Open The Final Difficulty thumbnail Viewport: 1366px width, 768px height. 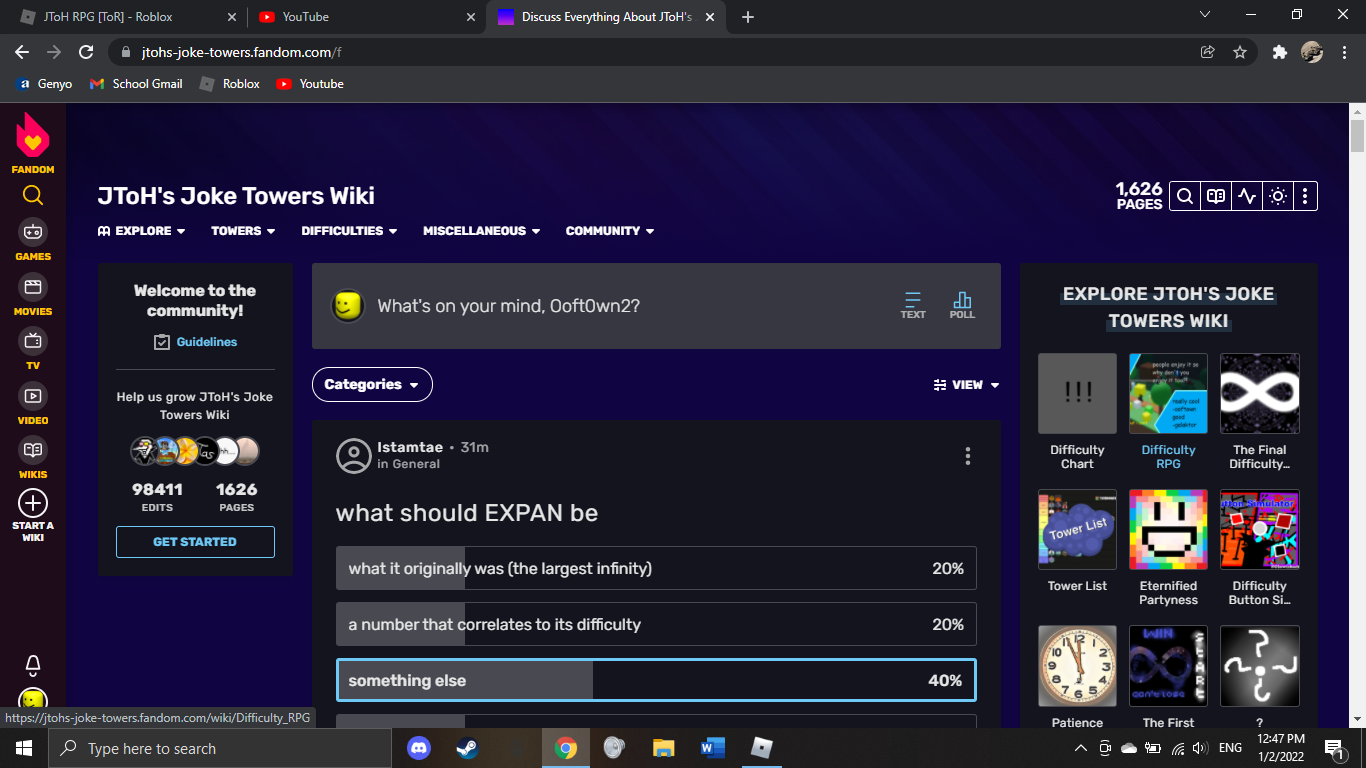point(1260,393)
